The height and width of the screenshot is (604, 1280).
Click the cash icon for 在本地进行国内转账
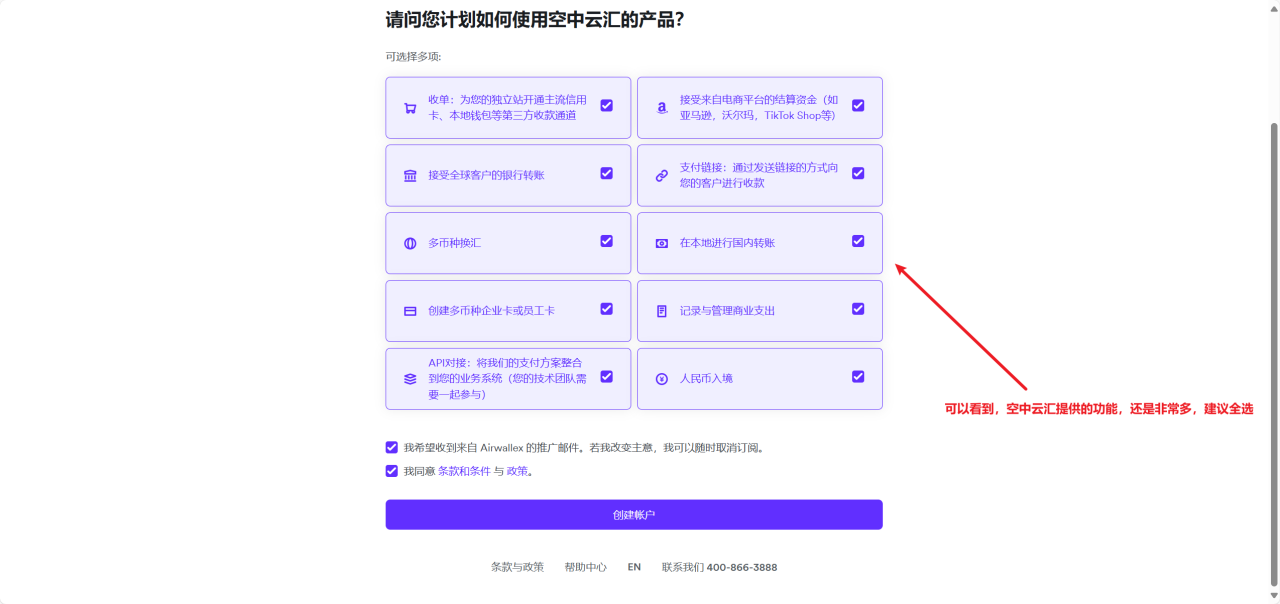point(661,243)
